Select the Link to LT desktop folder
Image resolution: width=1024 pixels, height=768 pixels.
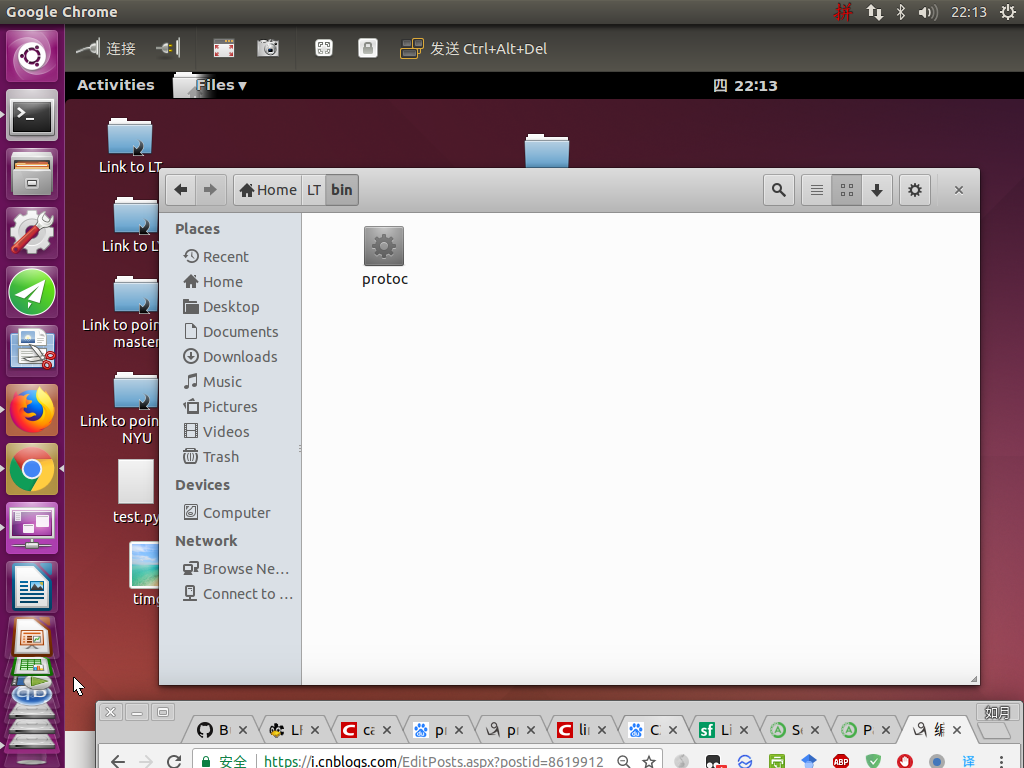129,146
